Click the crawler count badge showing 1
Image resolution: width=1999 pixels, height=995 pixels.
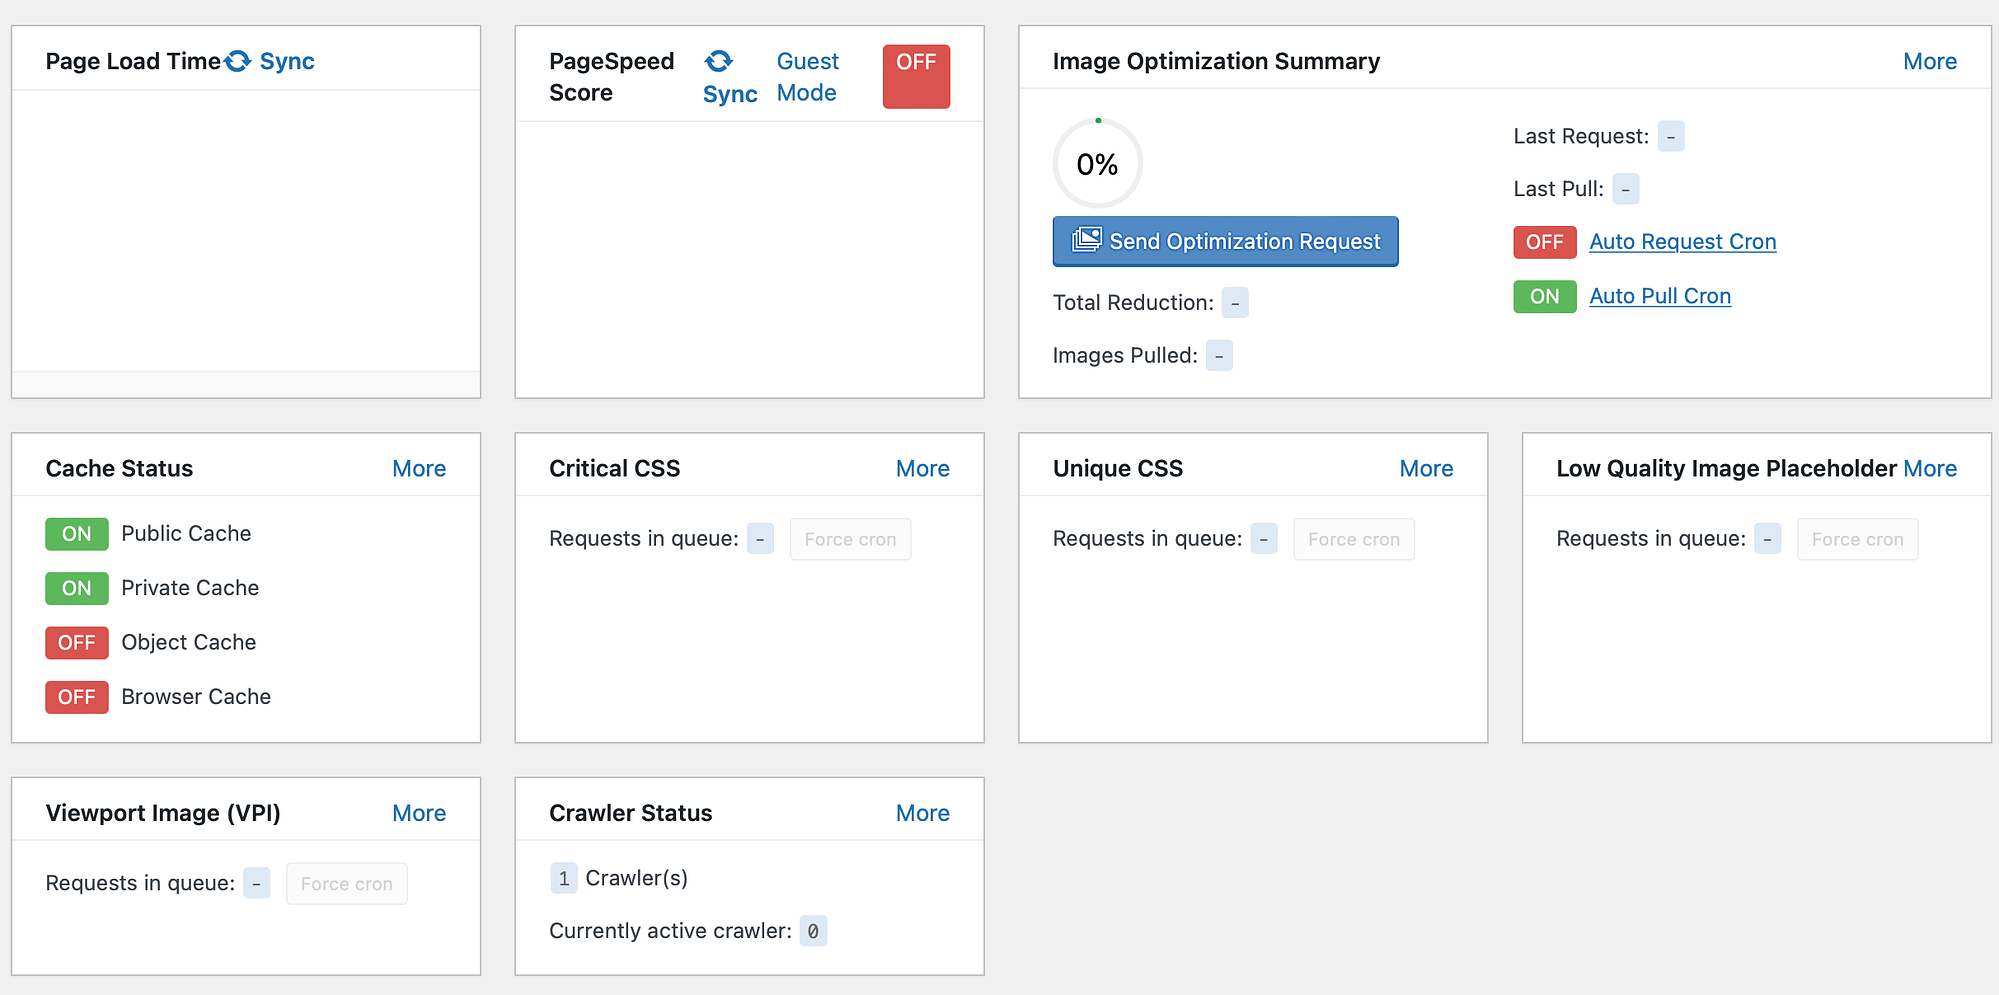click(x=563, y=878)
